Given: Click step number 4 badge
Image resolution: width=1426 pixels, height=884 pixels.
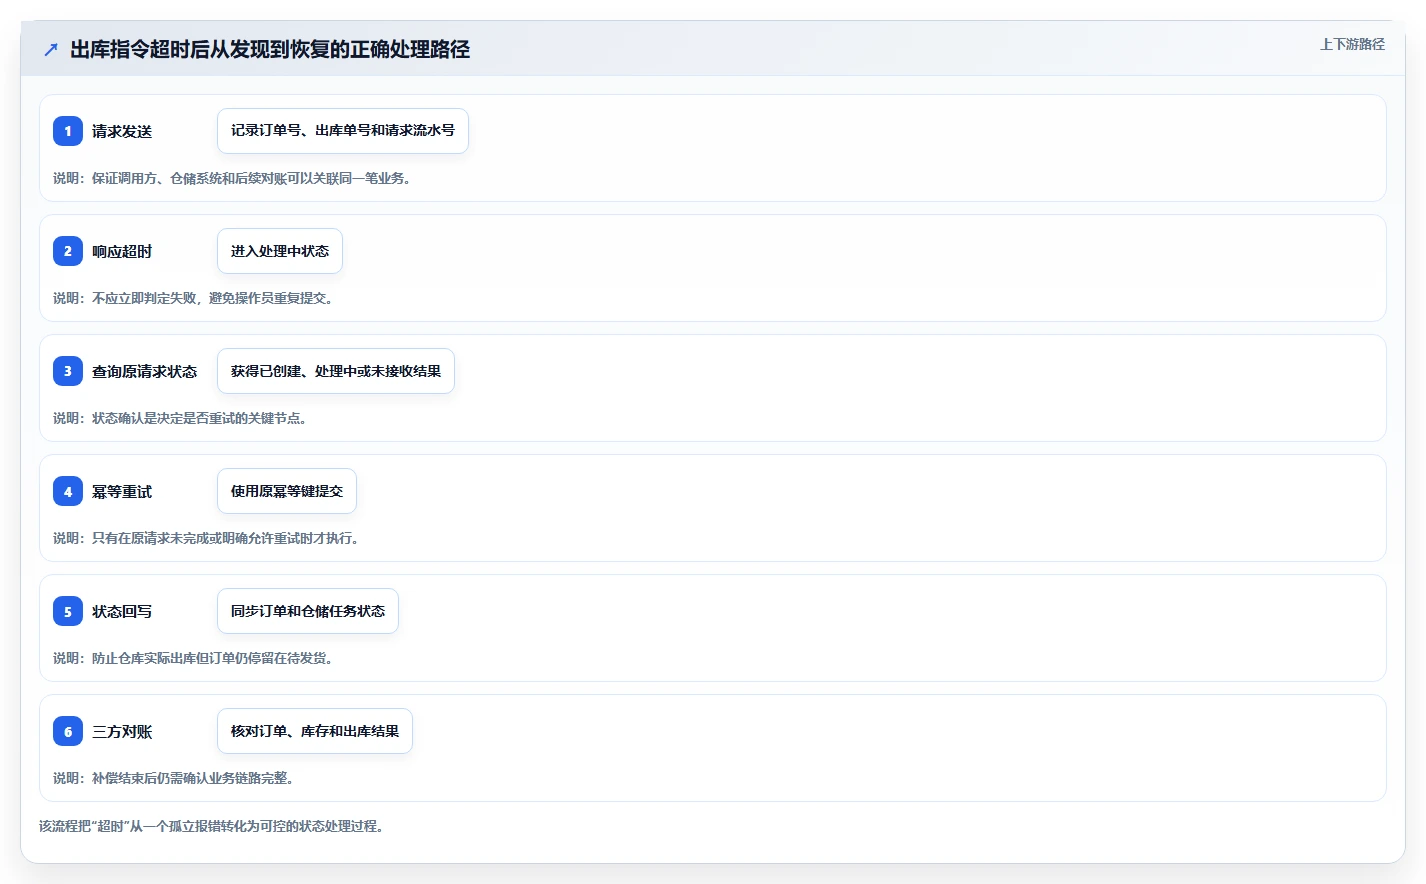Looking at the screenshot, I should pyautogui.click(x=68, y=491).
